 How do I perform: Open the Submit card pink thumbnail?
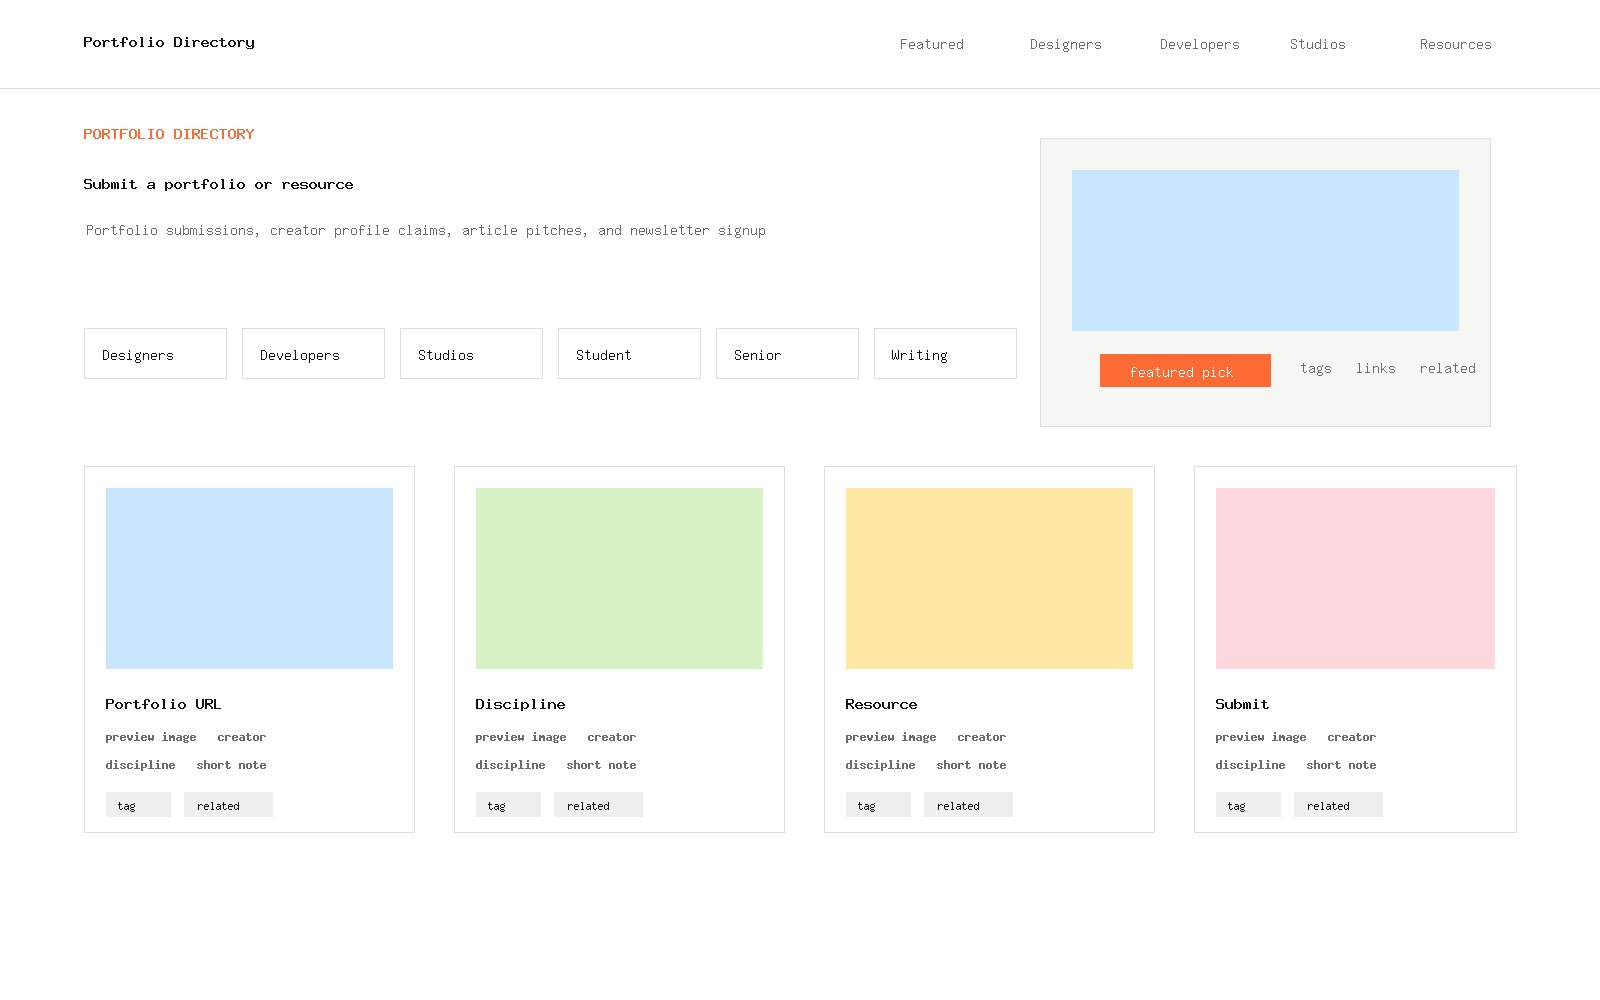(1355, 578)
